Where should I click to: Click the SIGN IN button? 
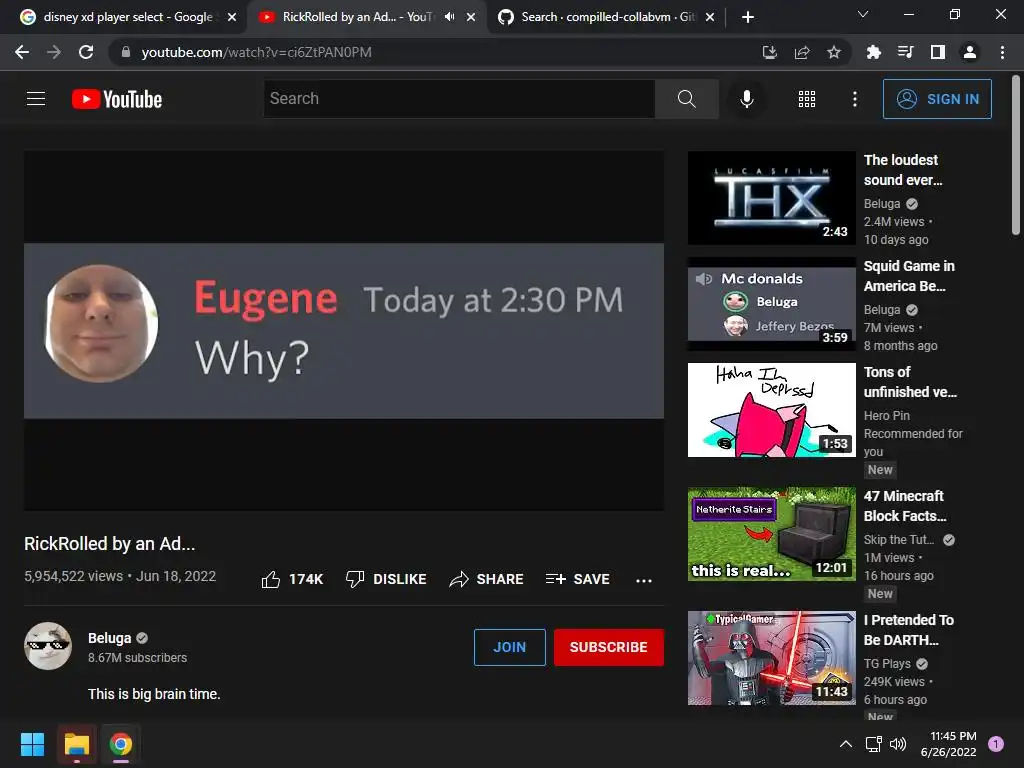click(937, 99)
